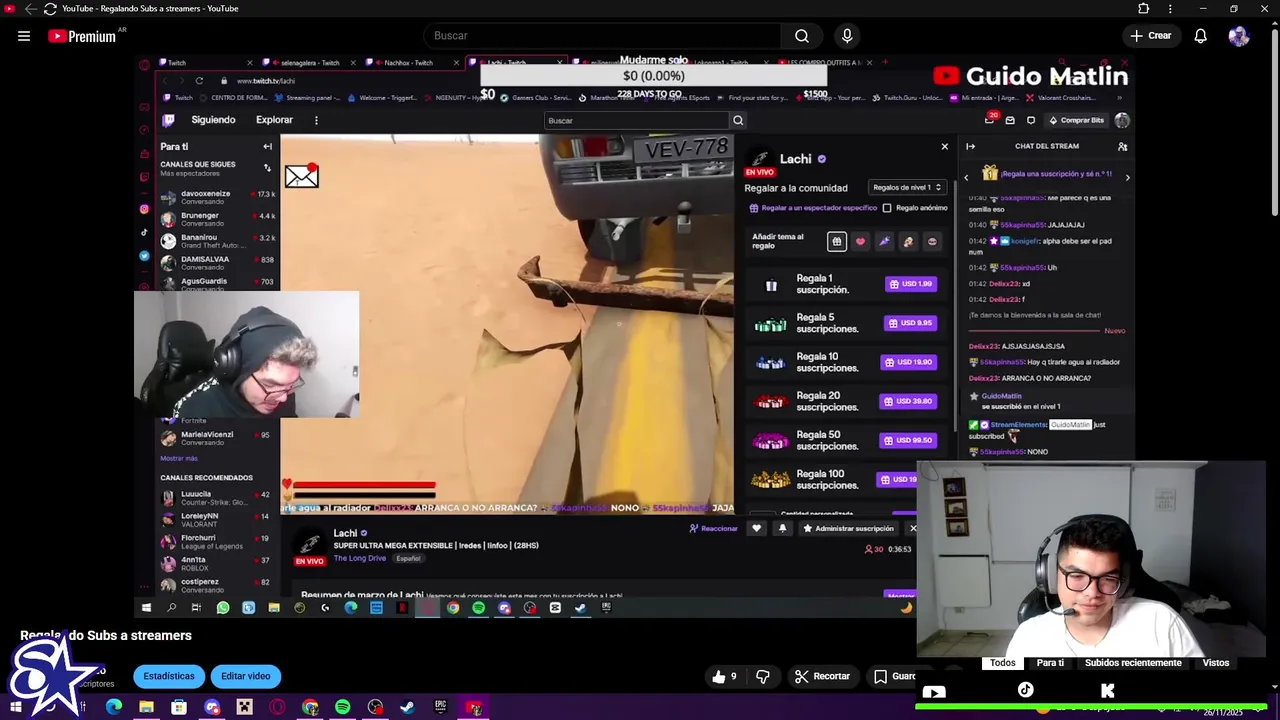Select davooxeneize channel in Twitch sidebar
Screen dimensions: 1280x720
(x=217, y=197)
